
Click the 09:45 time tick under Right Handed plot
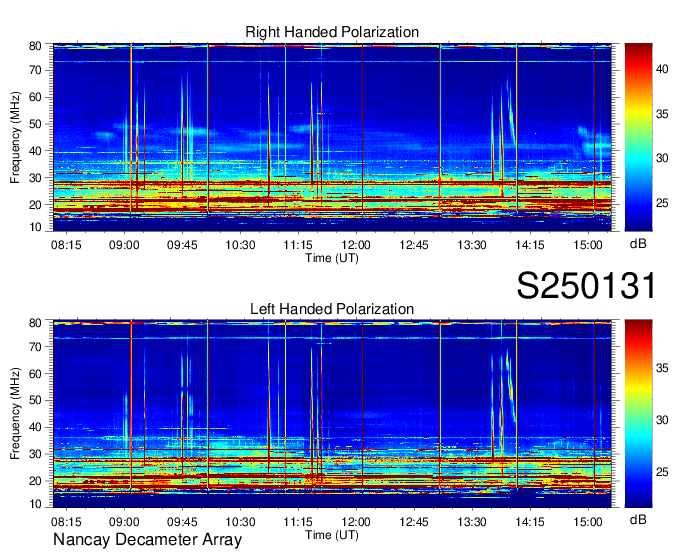point(182,245)
